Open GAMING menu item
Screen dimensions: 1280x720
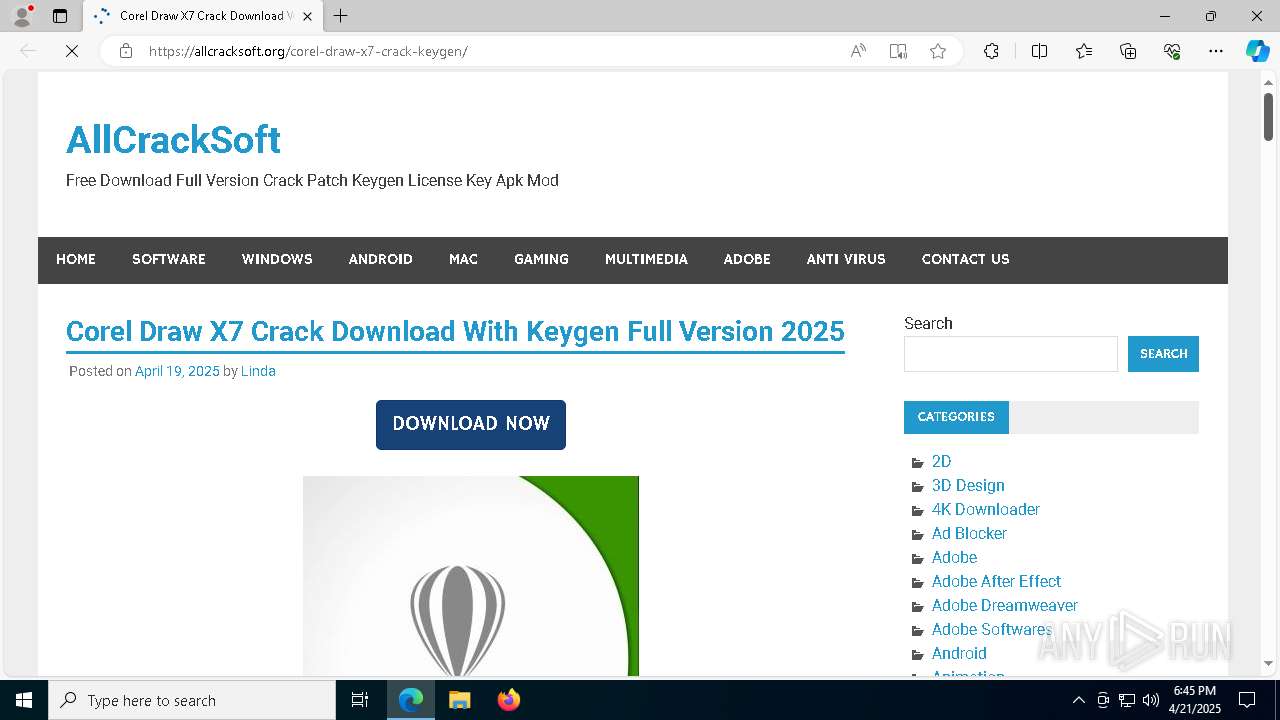click(541, 259)
